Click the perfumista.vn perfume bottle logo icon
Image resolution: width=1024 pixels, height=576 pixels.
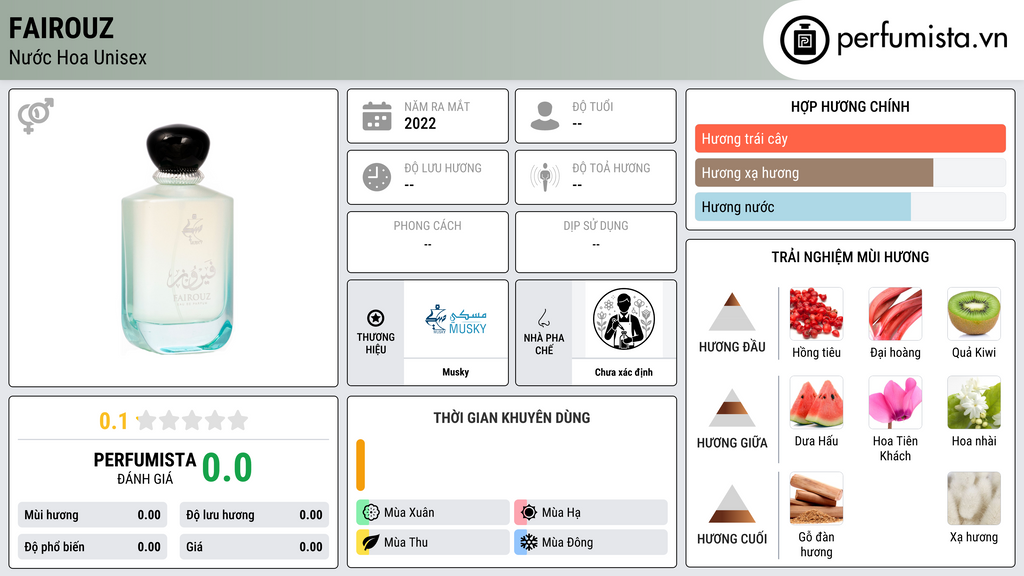pos(804,40)
